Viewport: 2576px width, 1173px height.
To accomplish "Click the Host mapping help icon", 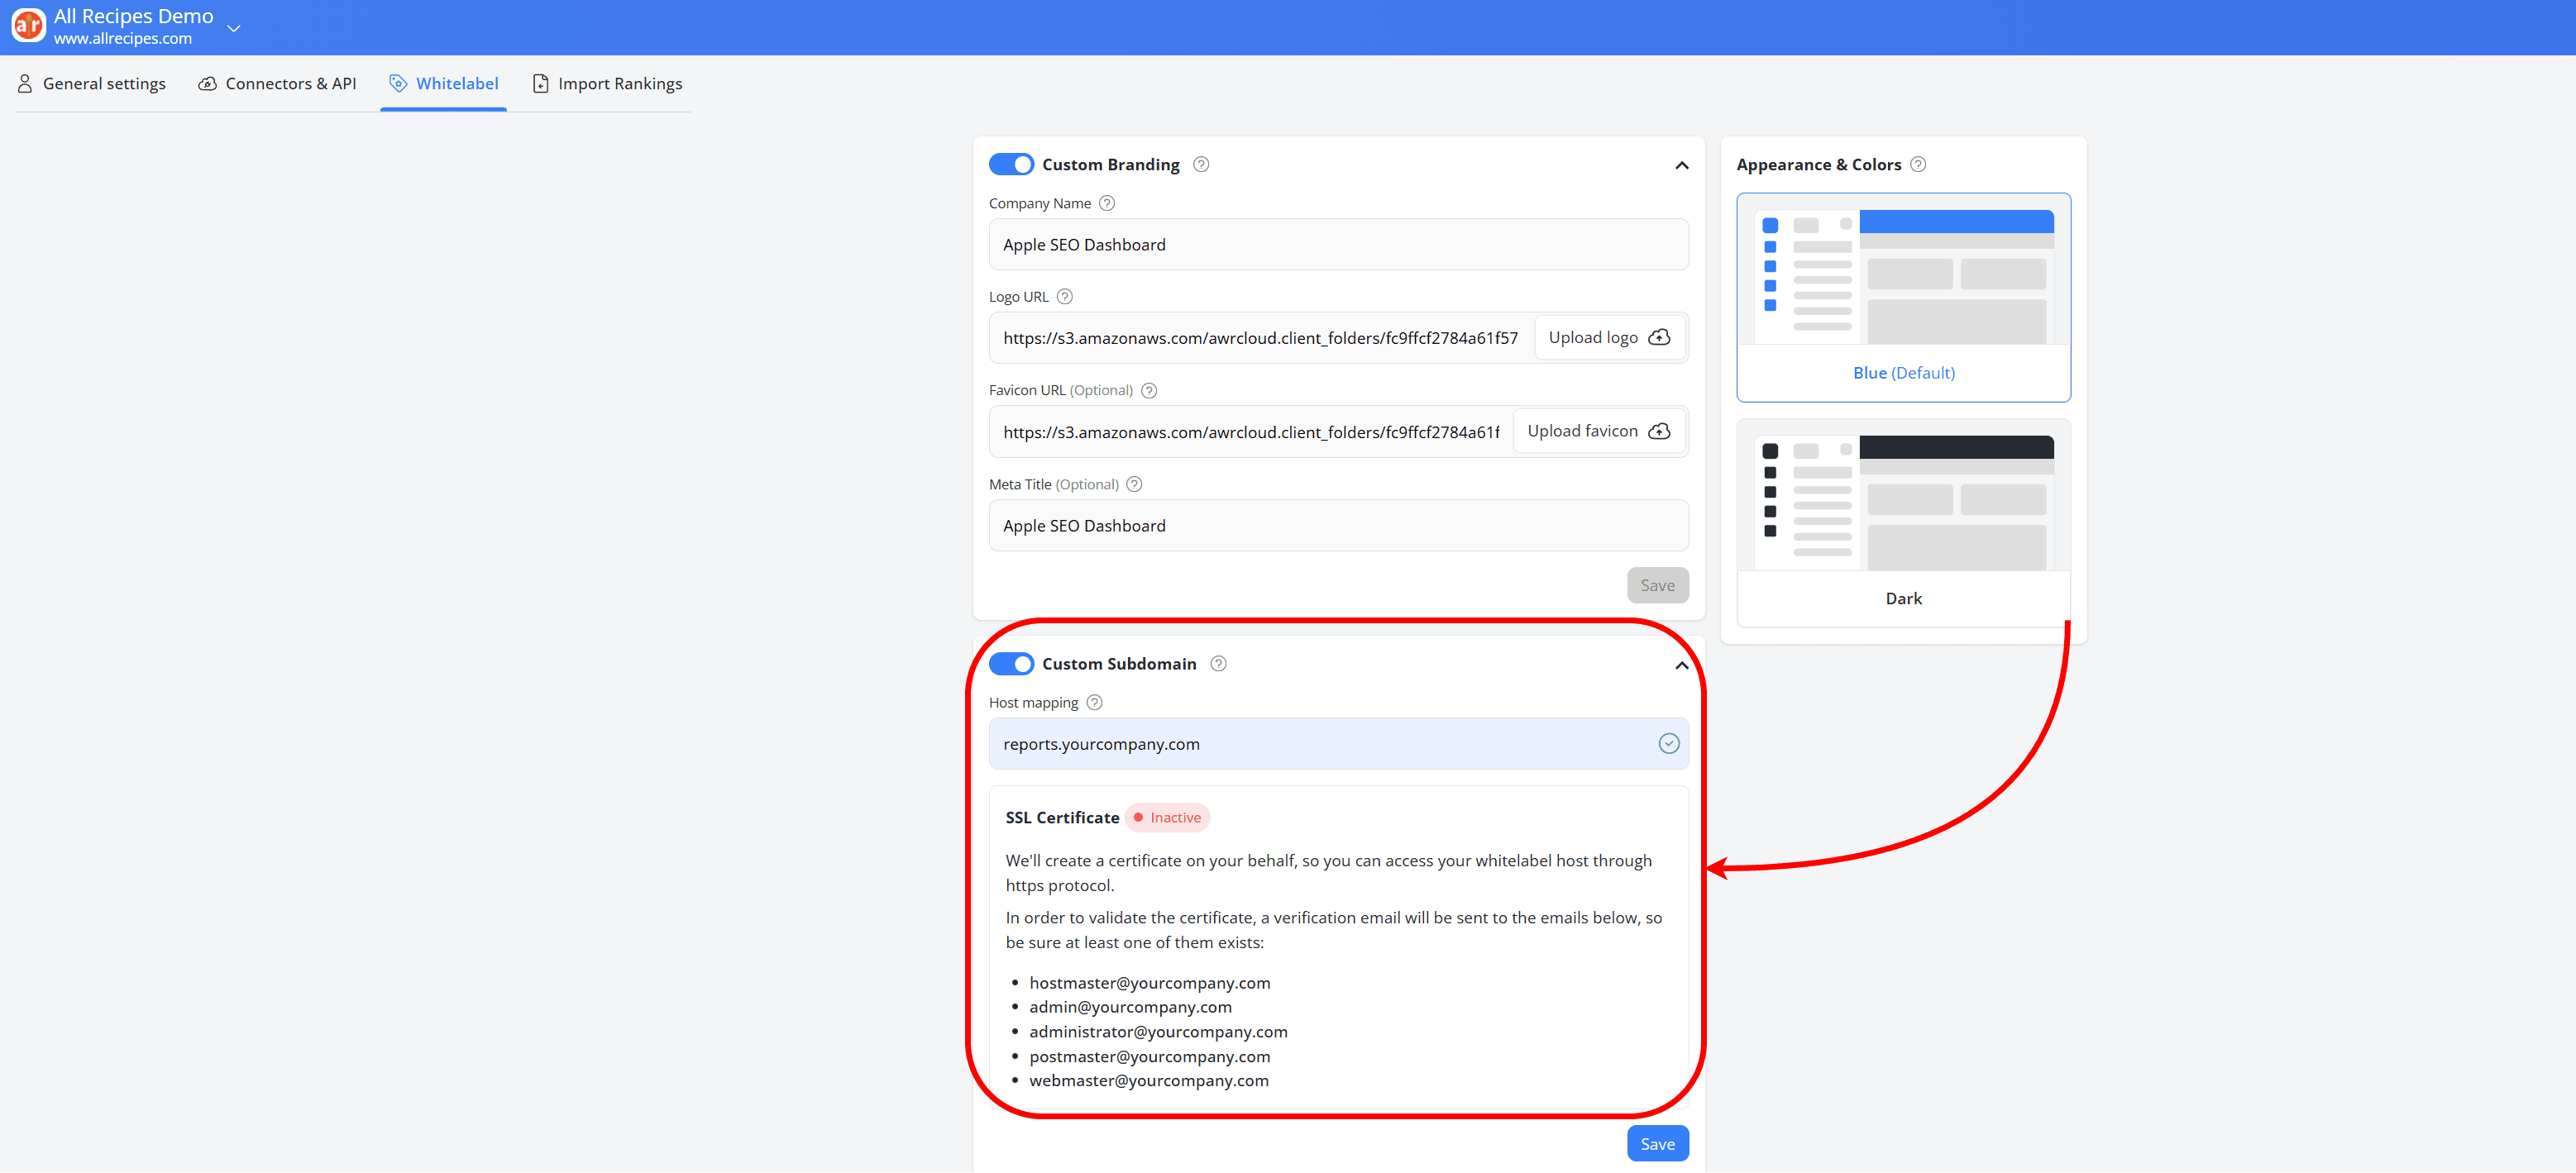I will point(1094,702).
